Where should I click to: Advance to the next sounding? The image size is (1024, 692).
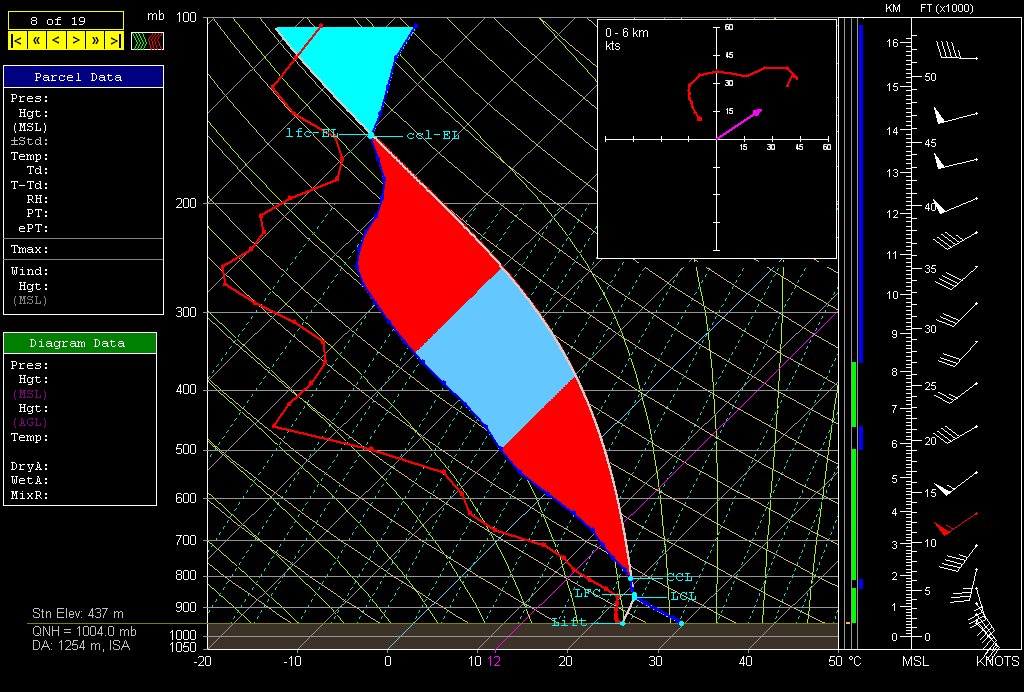point(75,41)
